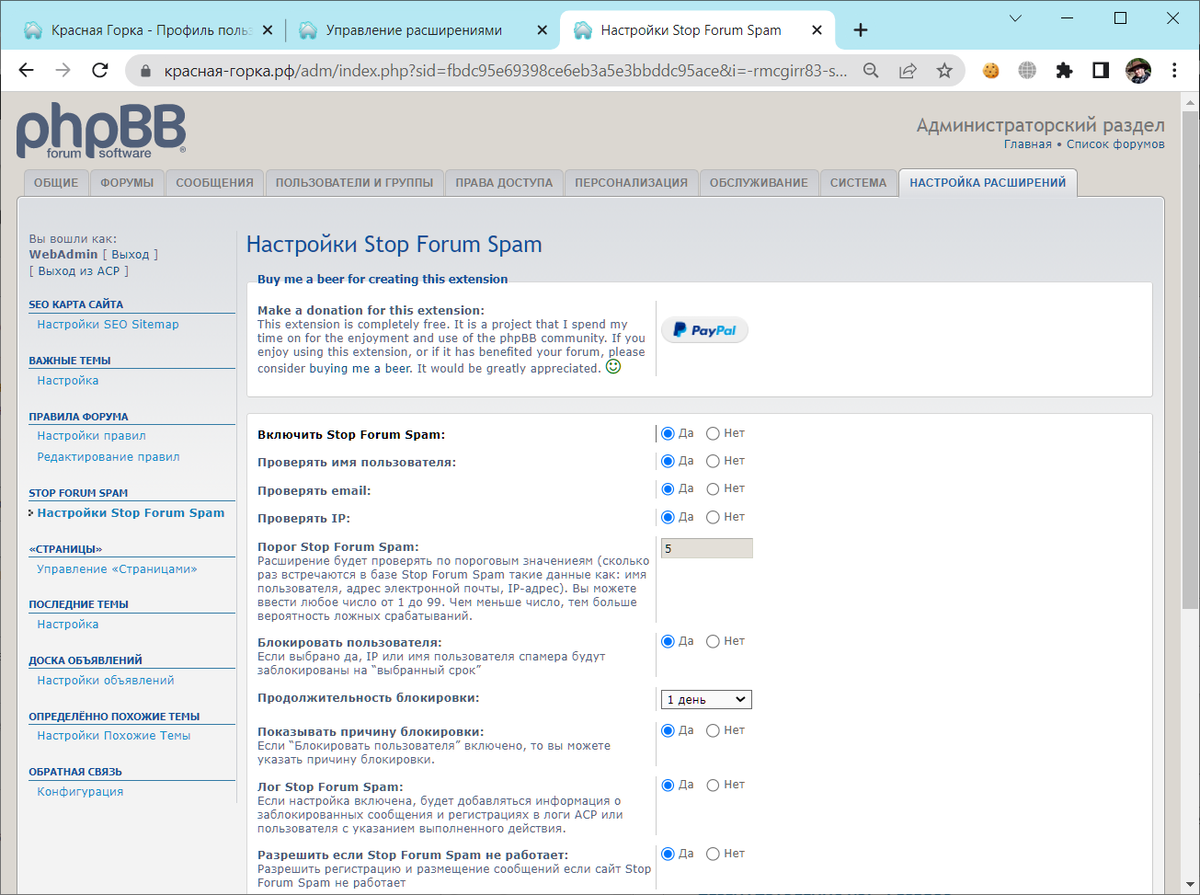Open the ОБЩИЕ admin tab
This screenshot has height=895, width=1200.
pos(55,183)
